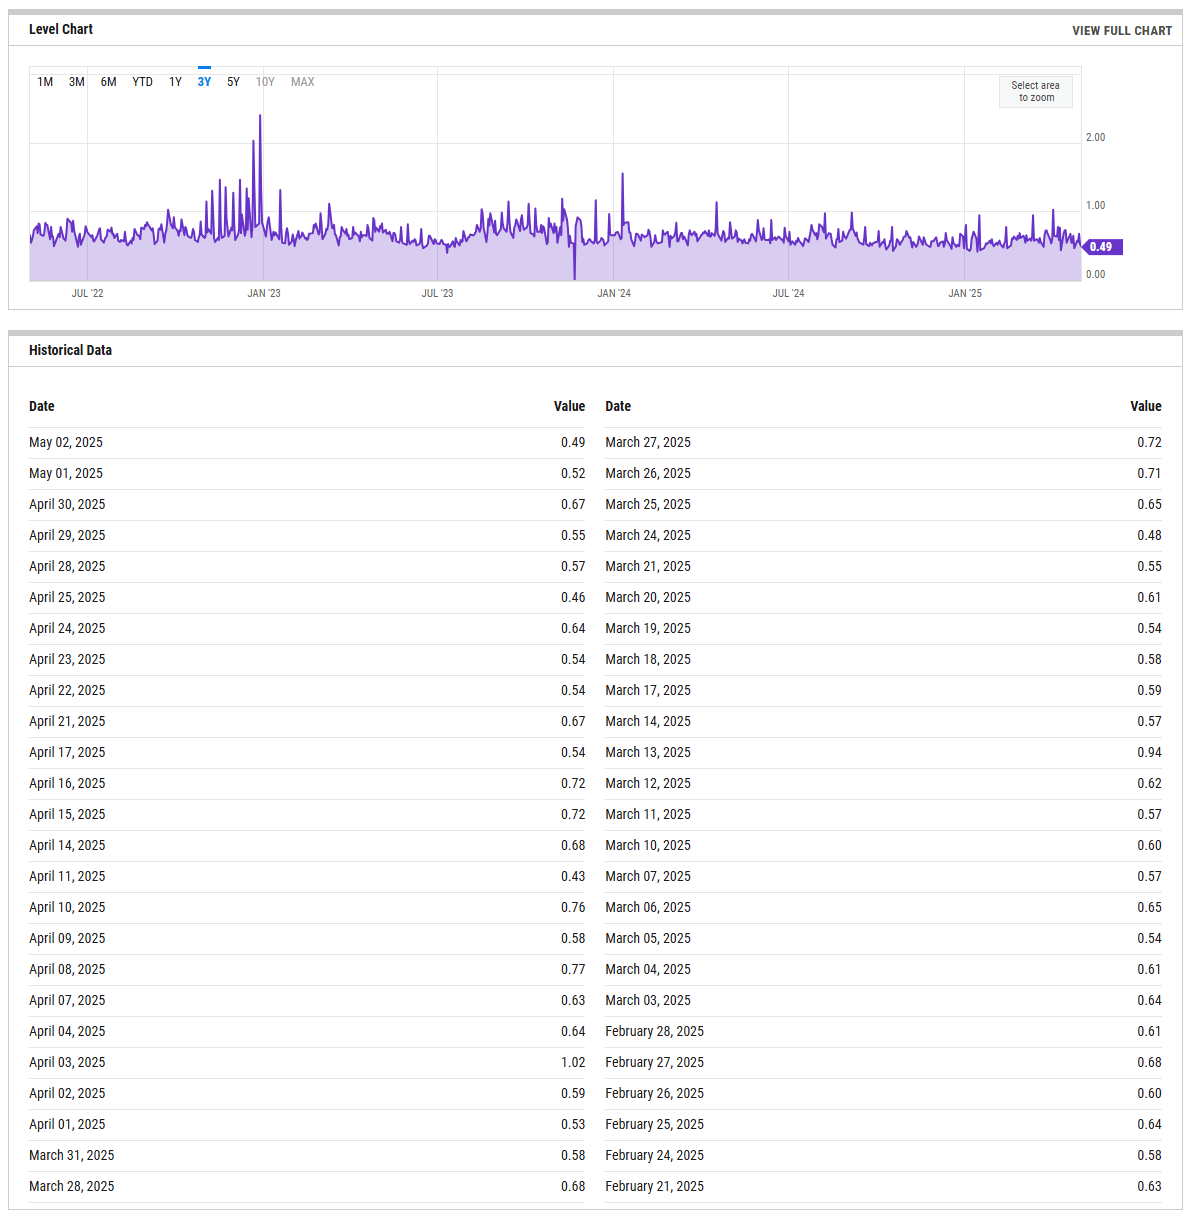Screen dimensions: 1190x1218
Task: Click the 0.94 value cell
Action: pyautogui.click(x=1149, y=752)
